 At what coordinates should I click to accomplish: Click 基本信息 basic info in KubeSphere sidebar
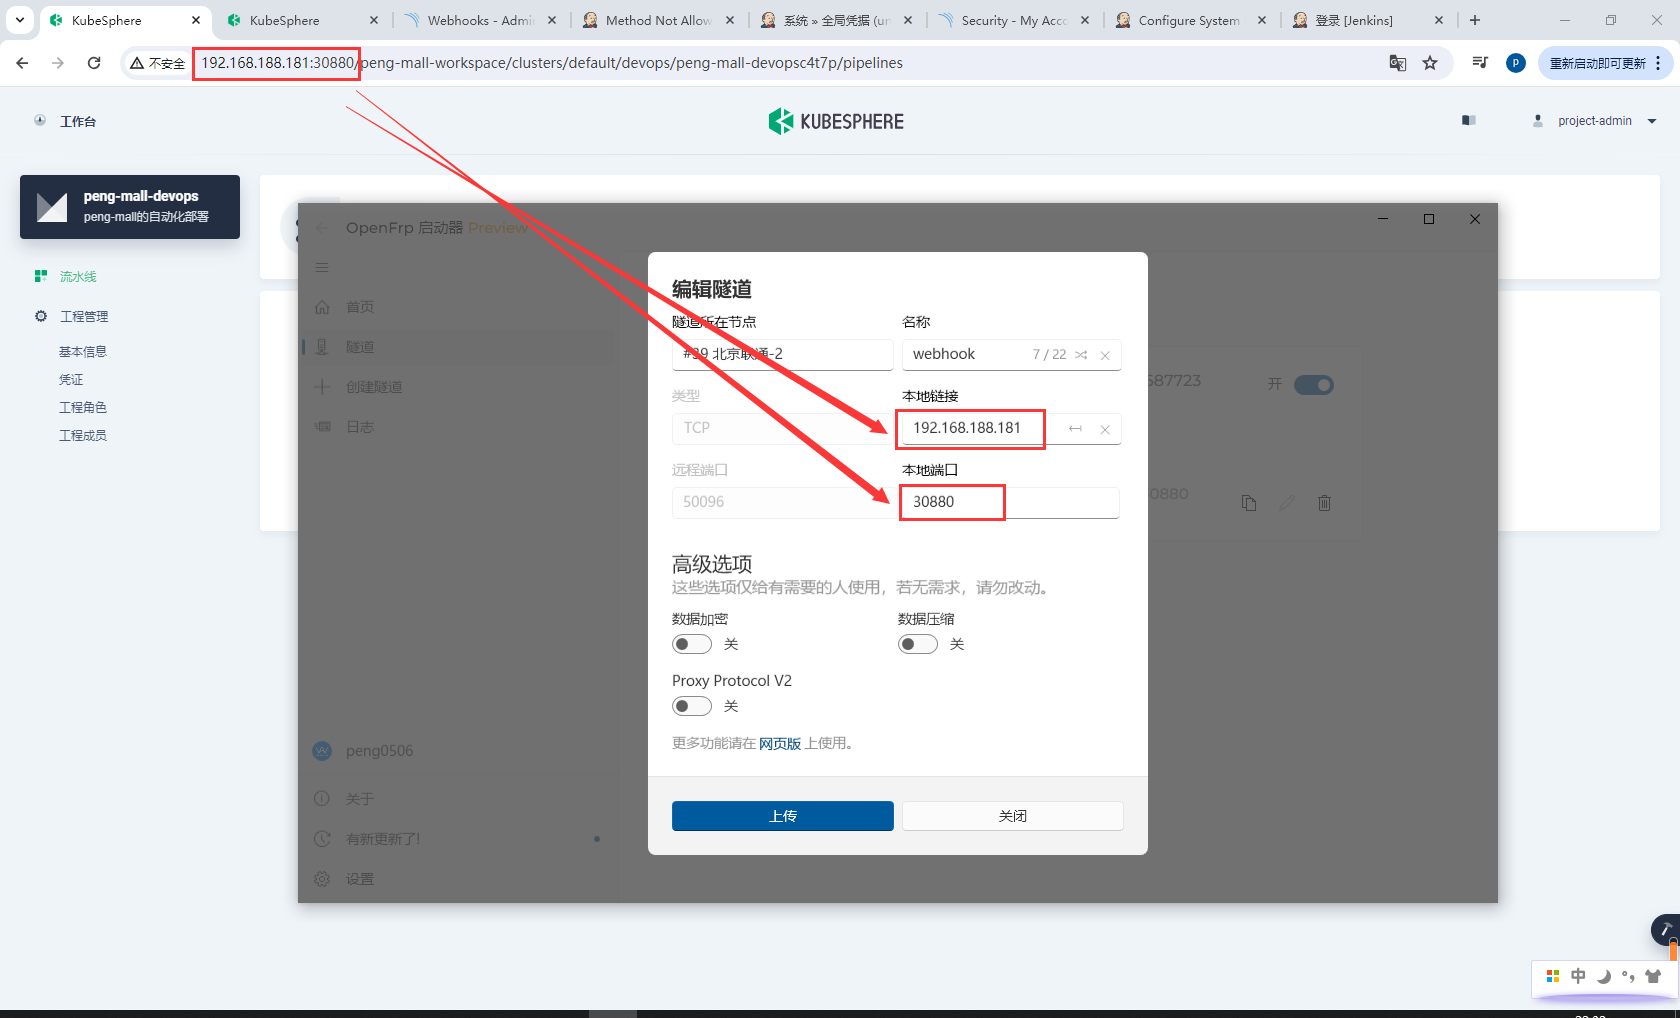click(x=83, y=352)
